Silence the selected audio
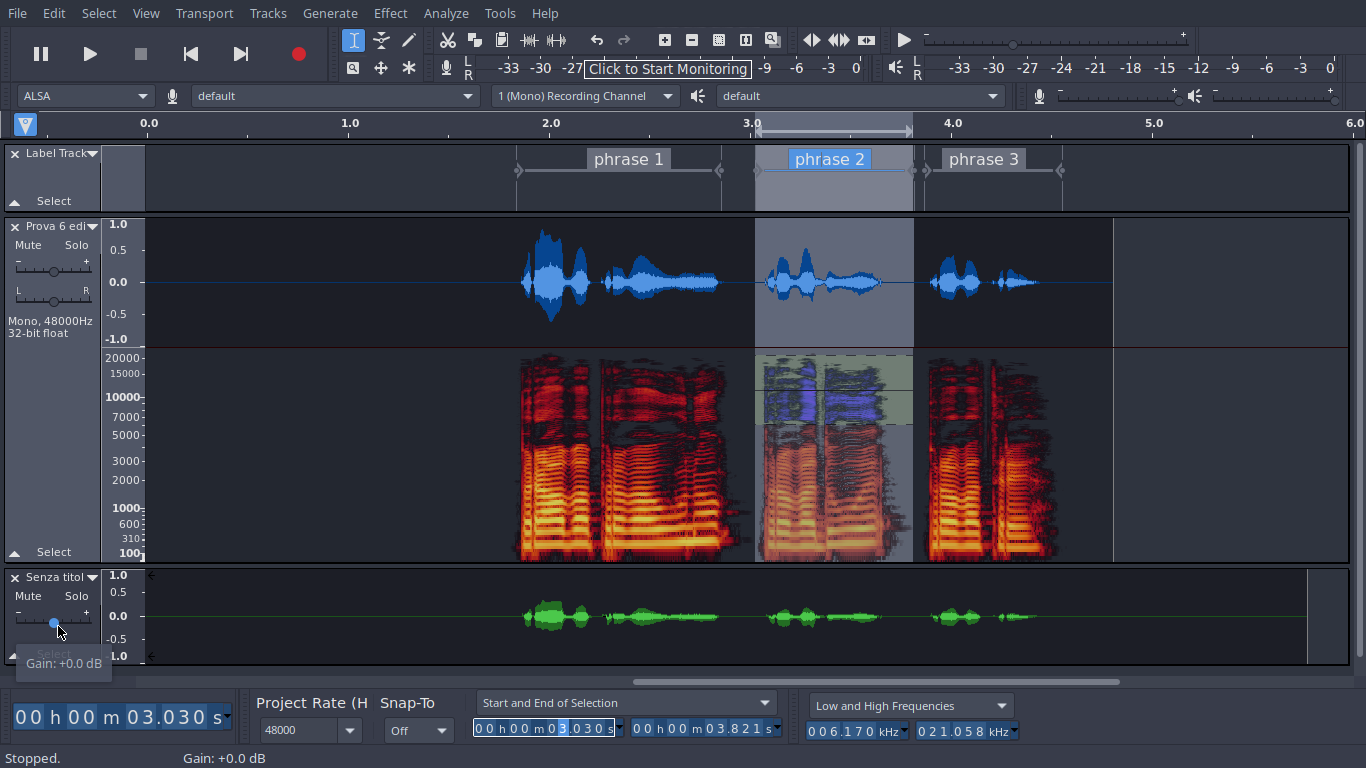1366x768 pixels. click(556, 40)
